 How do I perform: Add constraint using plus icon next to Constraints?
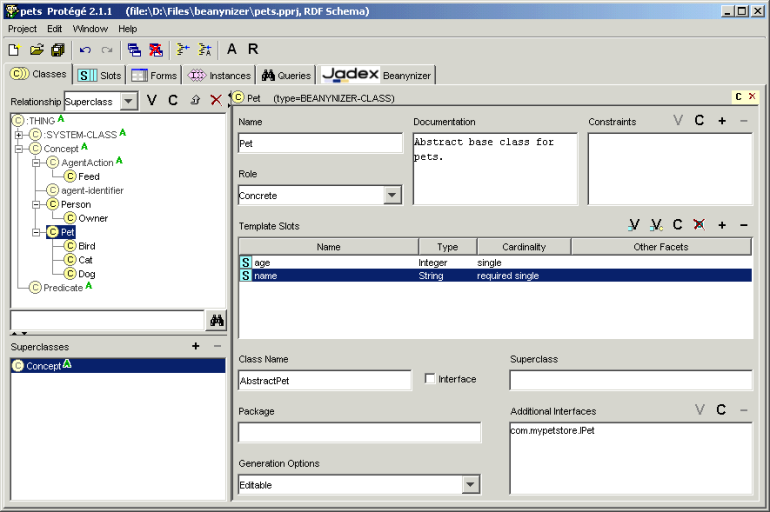pyautogui.click(x=722, y=120)
